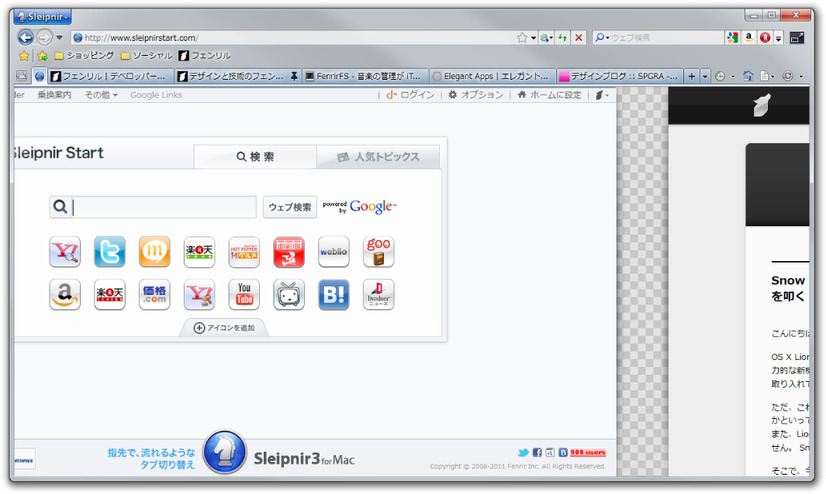Open the Niconico TV shortcut icon
Image resolution: width=826 pixels, height=494 pixels.
289,294
